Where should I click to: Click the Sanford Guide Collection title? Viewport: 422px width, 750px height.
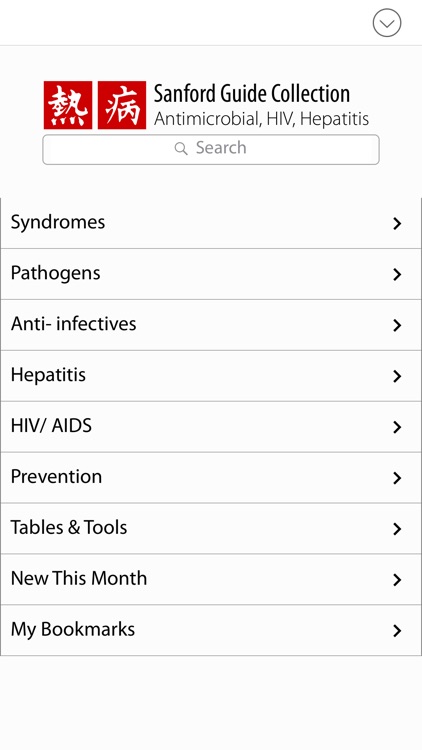(x=252, y=94)
